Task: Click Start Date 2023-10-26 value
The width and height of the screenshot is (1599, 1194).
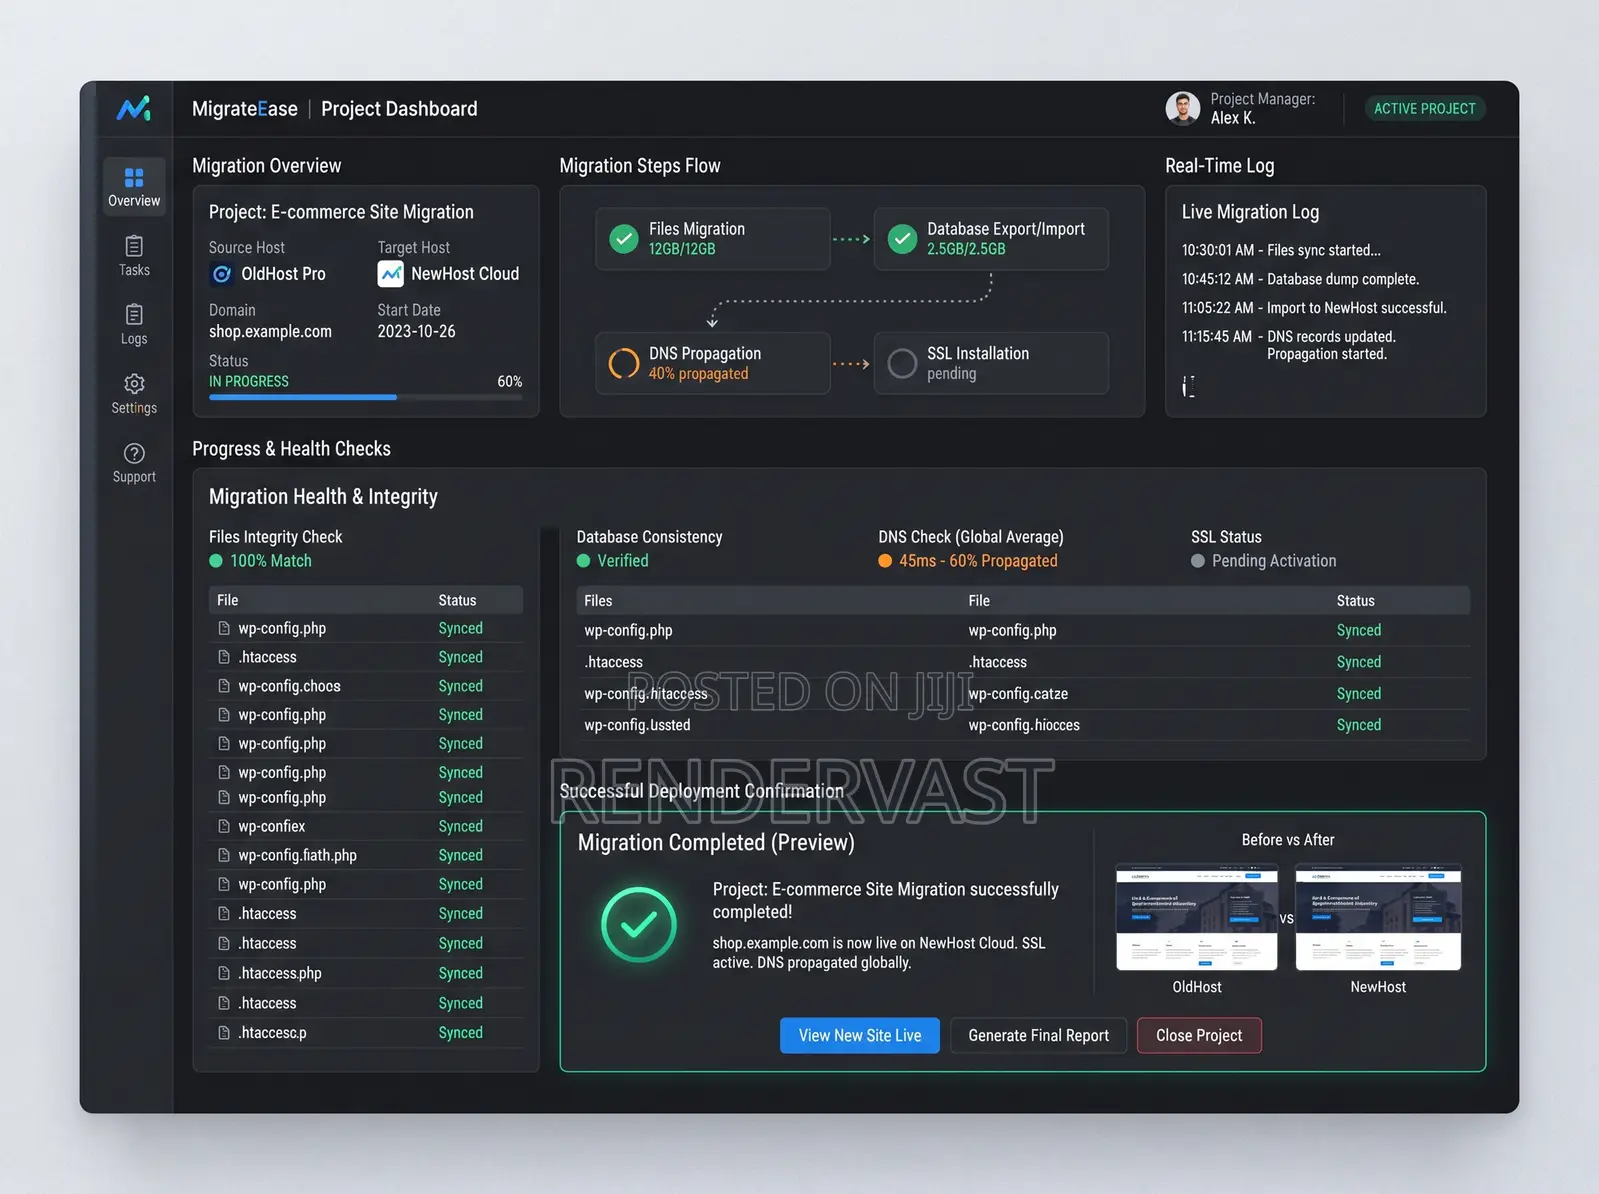Action: point(416,331)
